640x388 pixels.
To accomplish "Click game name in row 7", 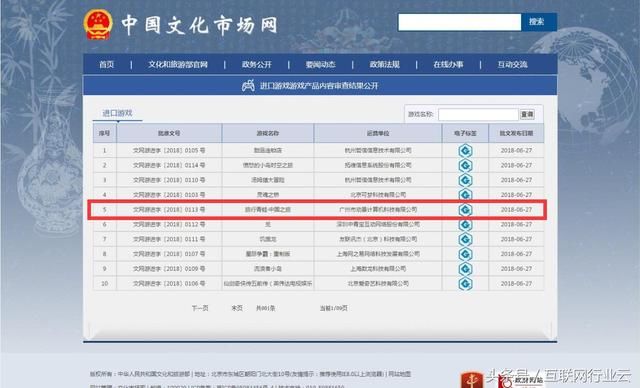I will (268, 239).
